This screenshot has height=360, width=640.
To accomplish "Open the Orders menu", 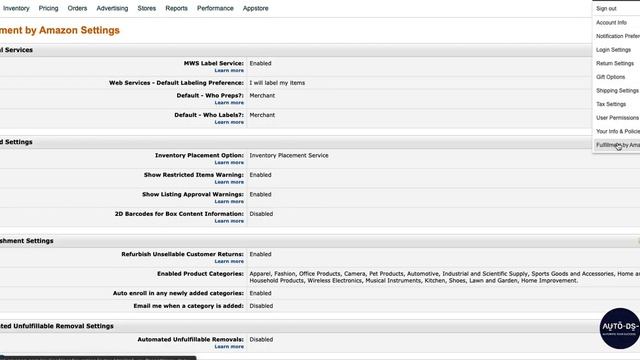I will 77,8.
